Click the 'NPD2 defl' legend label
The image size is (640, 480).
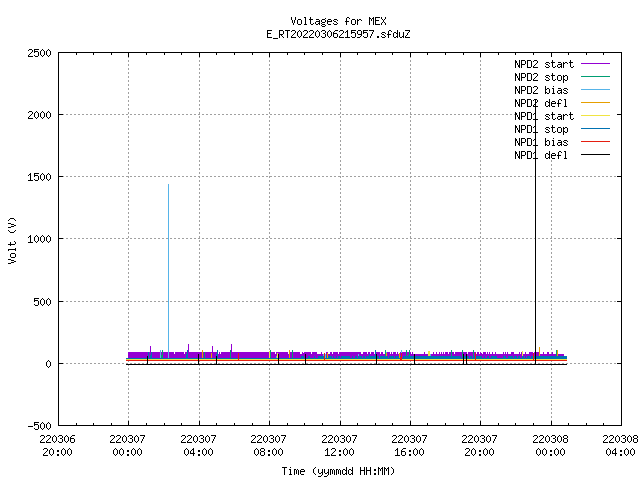541,103
